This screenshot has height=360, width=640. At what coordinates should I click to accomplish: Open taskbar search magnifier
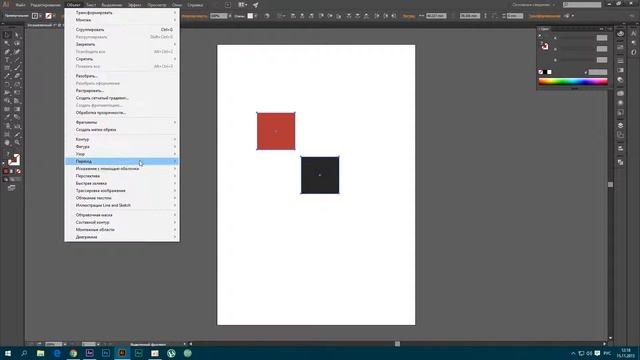coord(24,353)
